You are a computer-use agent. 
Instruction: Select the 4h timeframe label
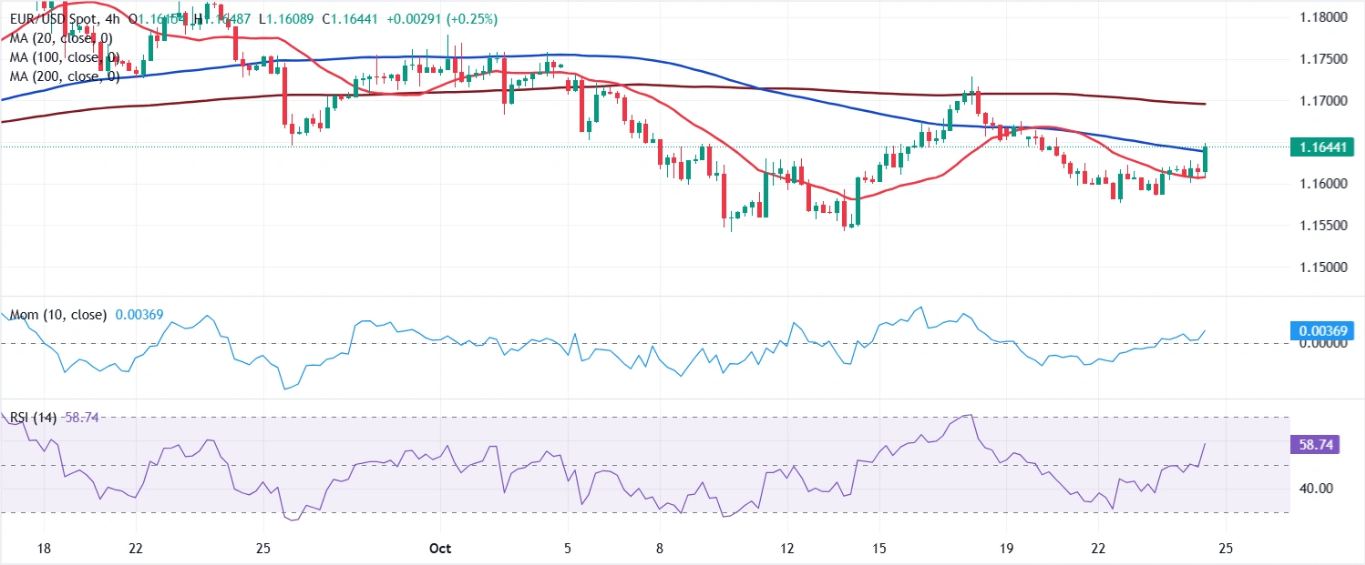click(x=114, y=20)
